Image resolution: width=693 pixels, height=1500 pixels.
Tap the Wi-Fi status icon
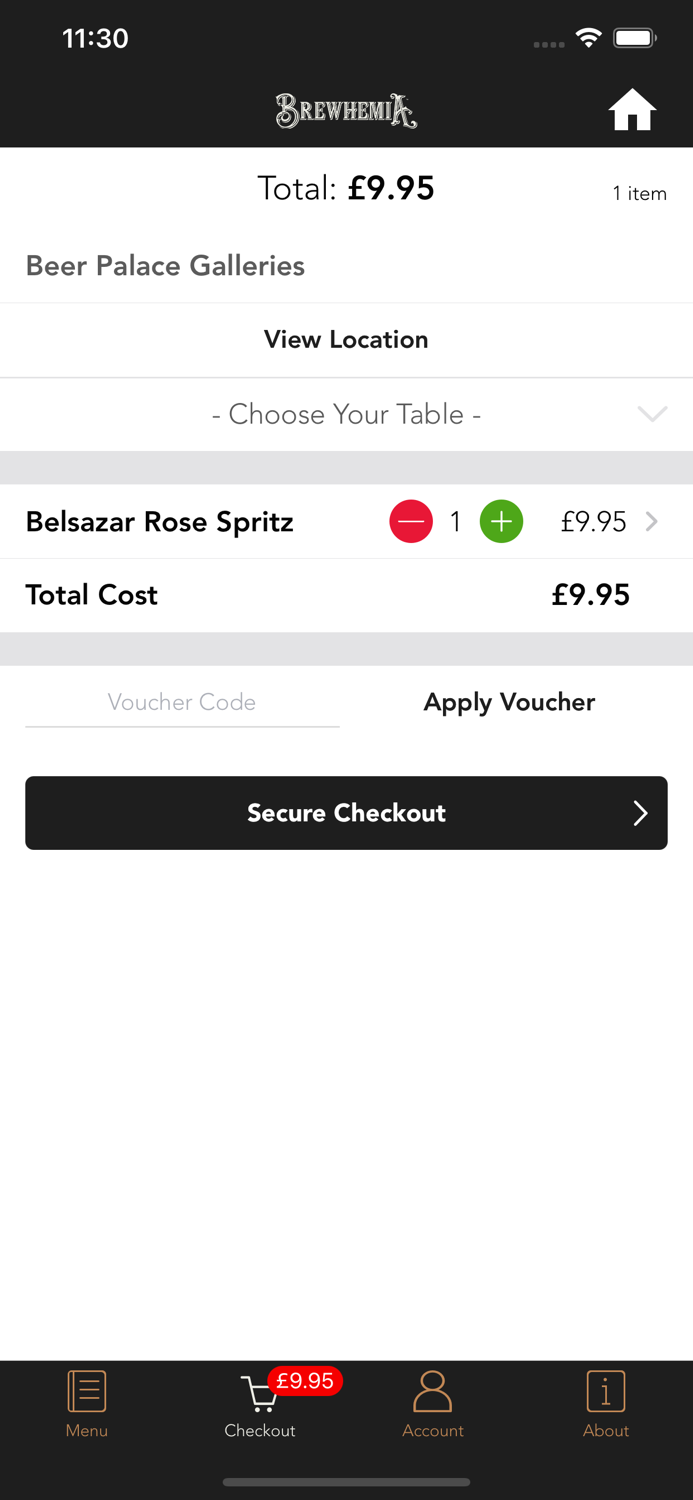[589, 38]
